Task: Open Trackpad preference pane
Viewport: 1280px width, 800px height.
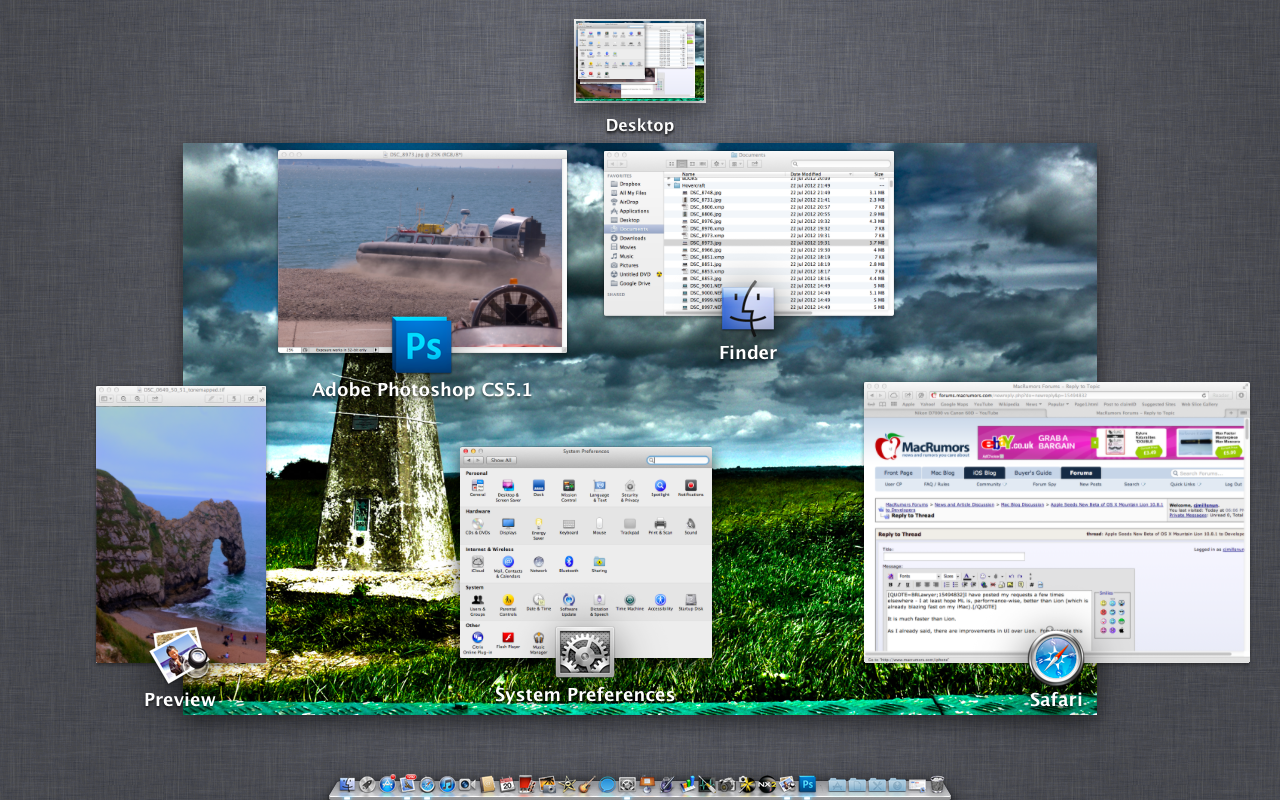Action: [630, 526]
